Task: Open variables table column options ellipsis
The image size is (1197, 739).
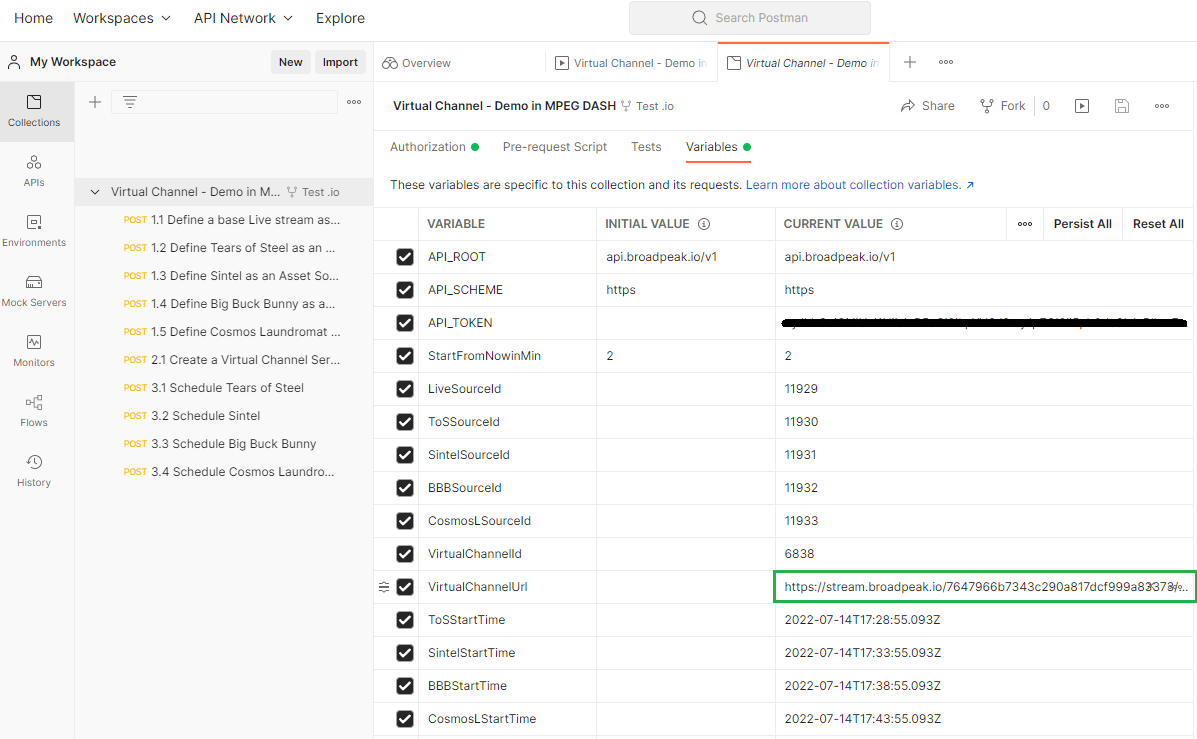Action: click(x=1025, y=224)
